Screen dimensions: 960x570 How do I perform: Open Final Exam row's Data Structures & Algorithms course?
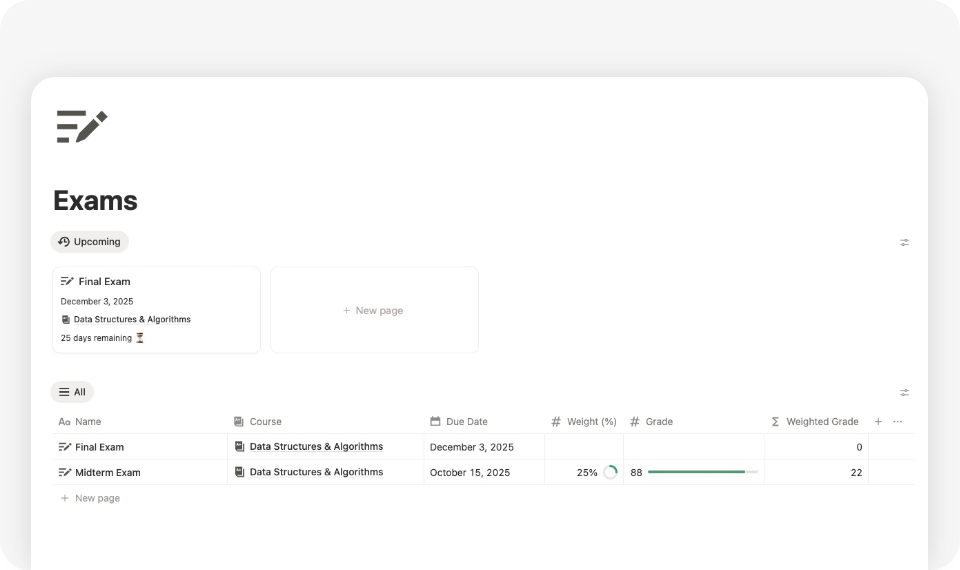pyautogui.click(x=316, y=447)
